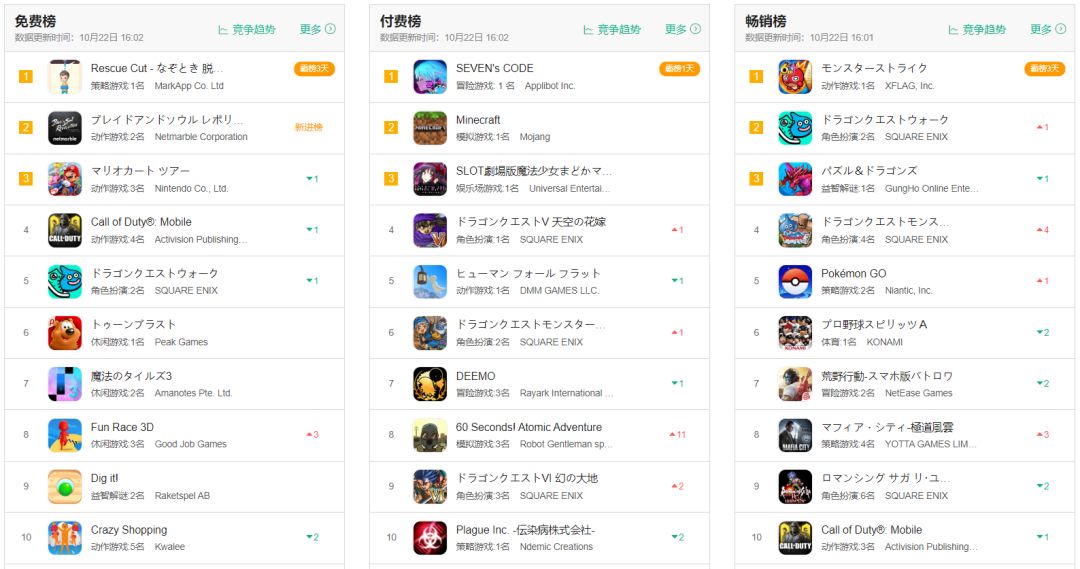Open the Plague Inc. biohazard icon
1080x569 pixels.
[430, 538]
